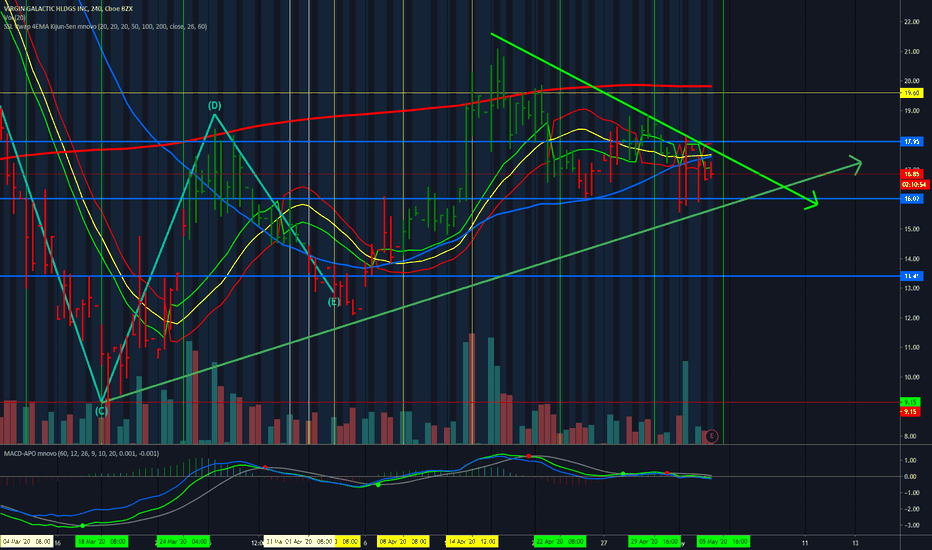Click the 08 Apr '20 08:00 date marker
The height and width of the screenshot is (550, 932).
point(403,542)
